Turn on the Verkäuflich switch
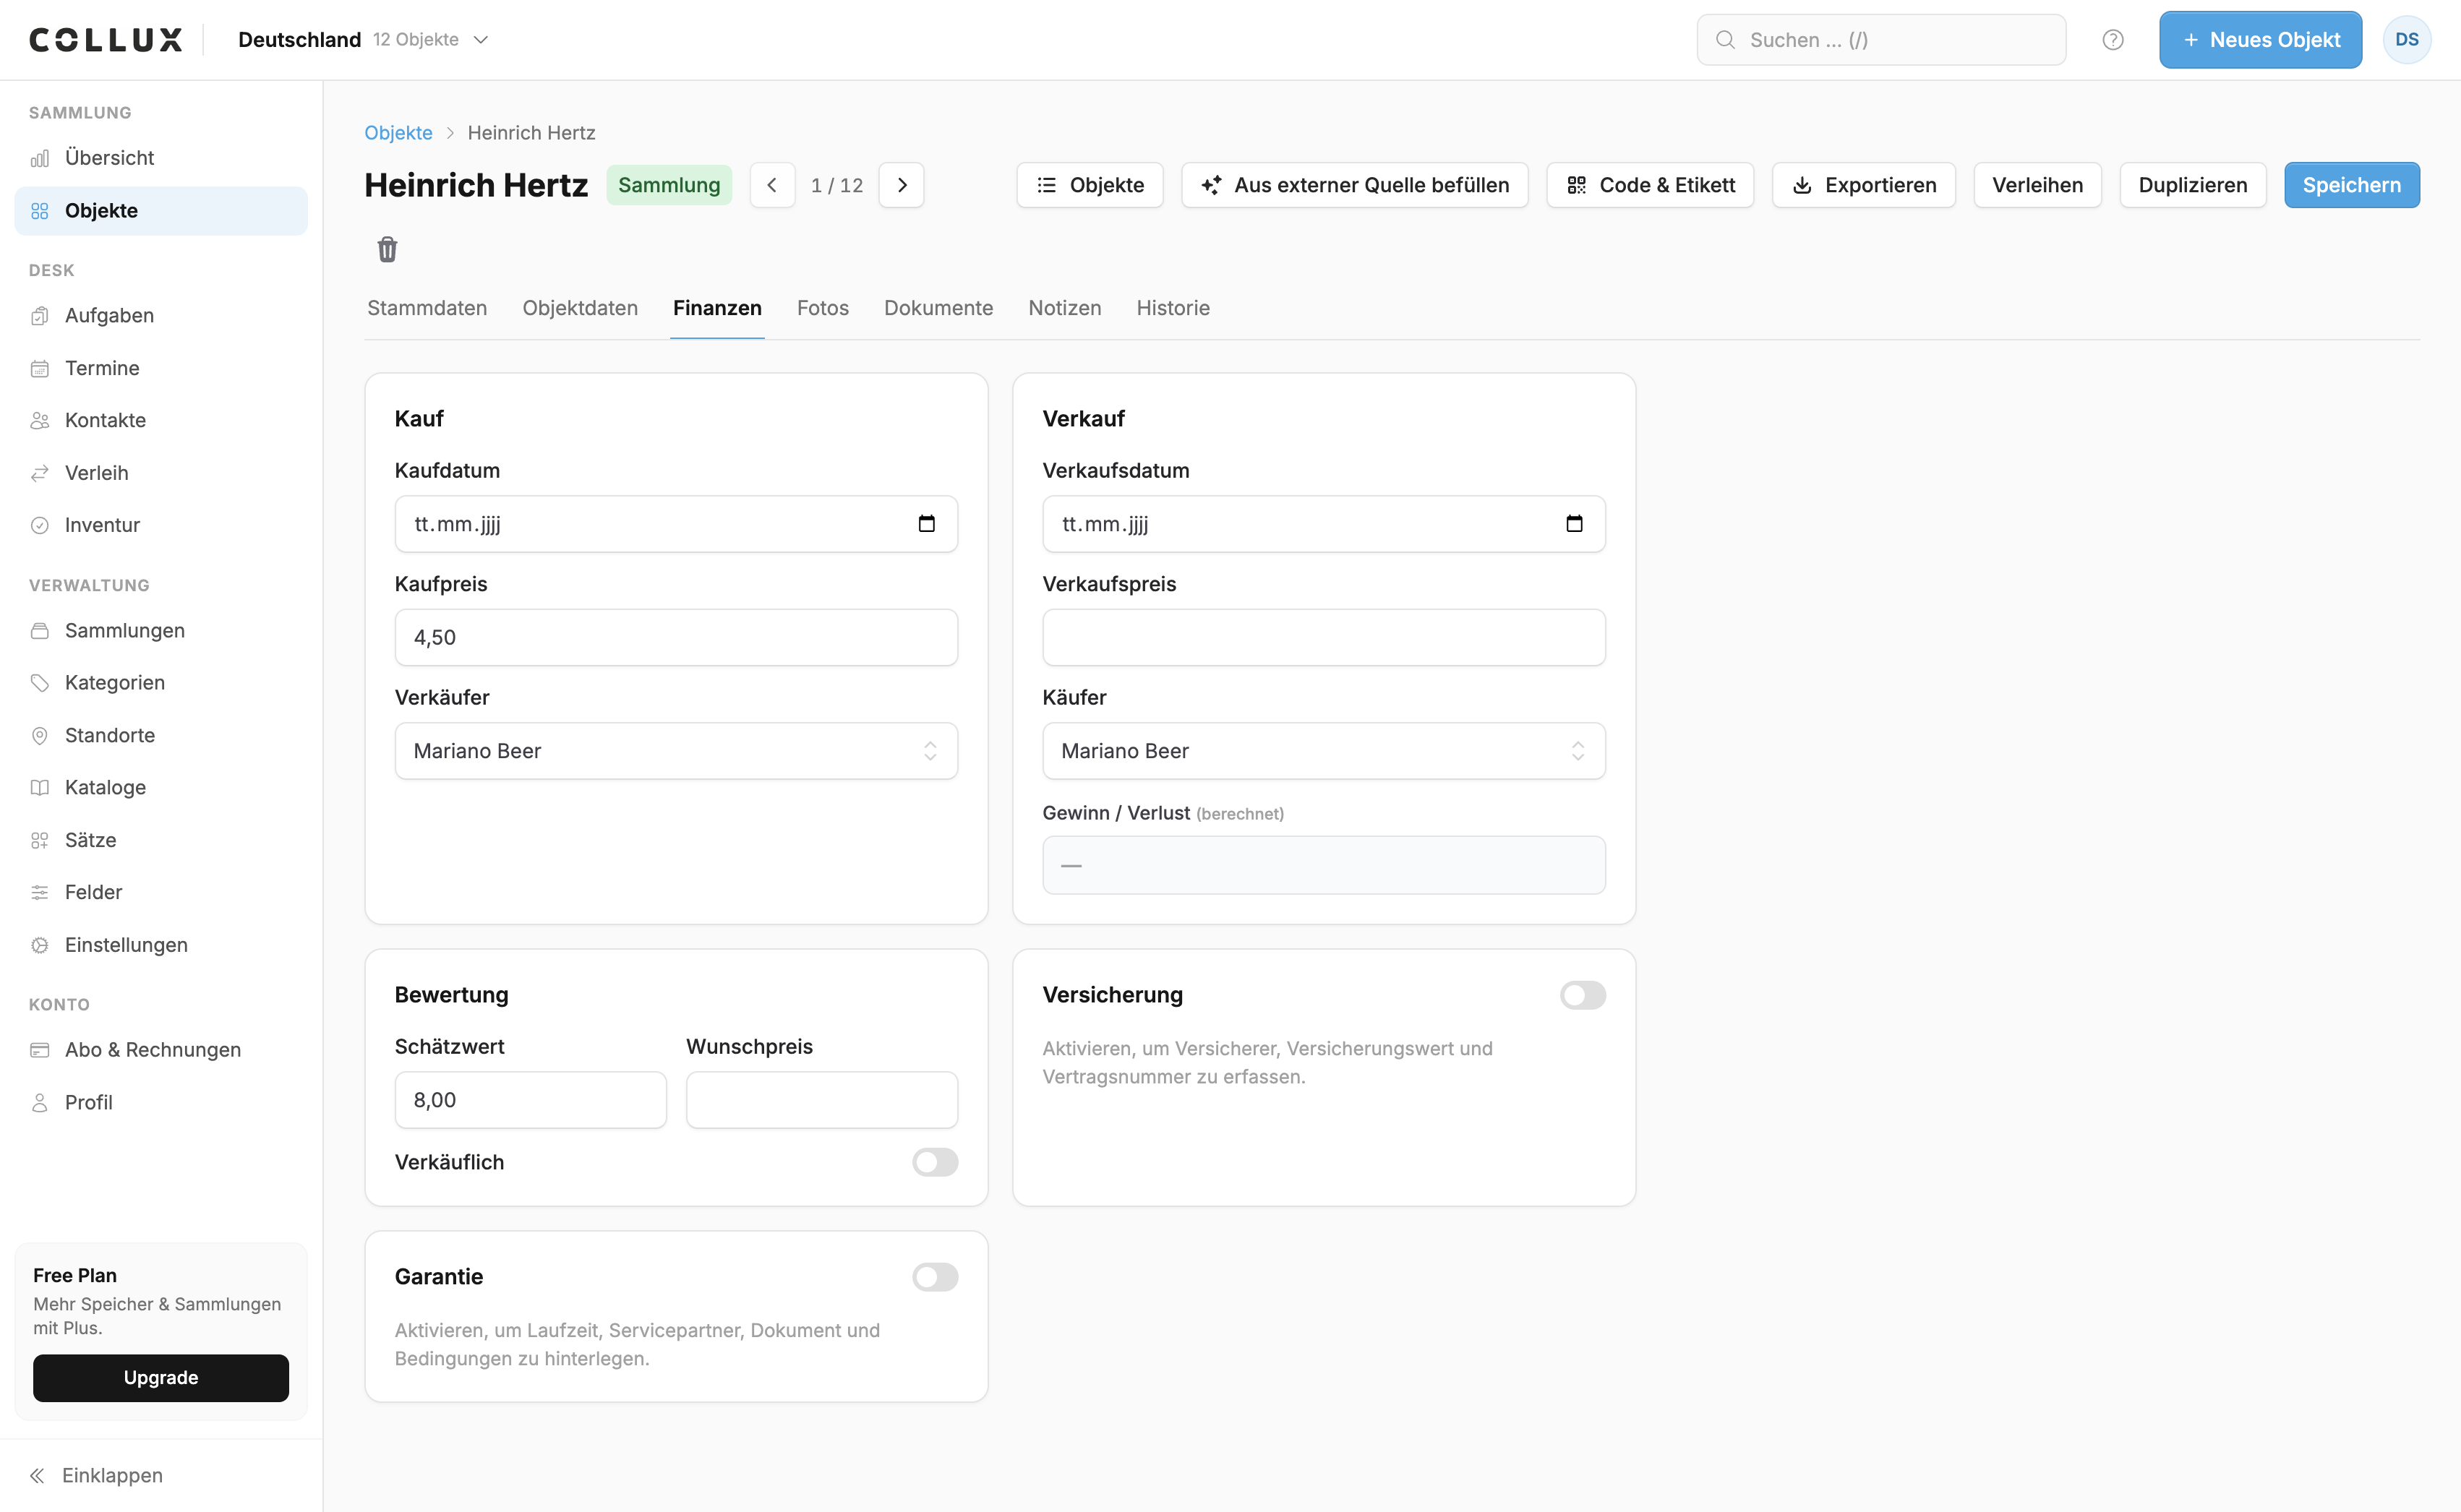This screenshot has width=2461, height=1512. click(x=935, y=1162)
